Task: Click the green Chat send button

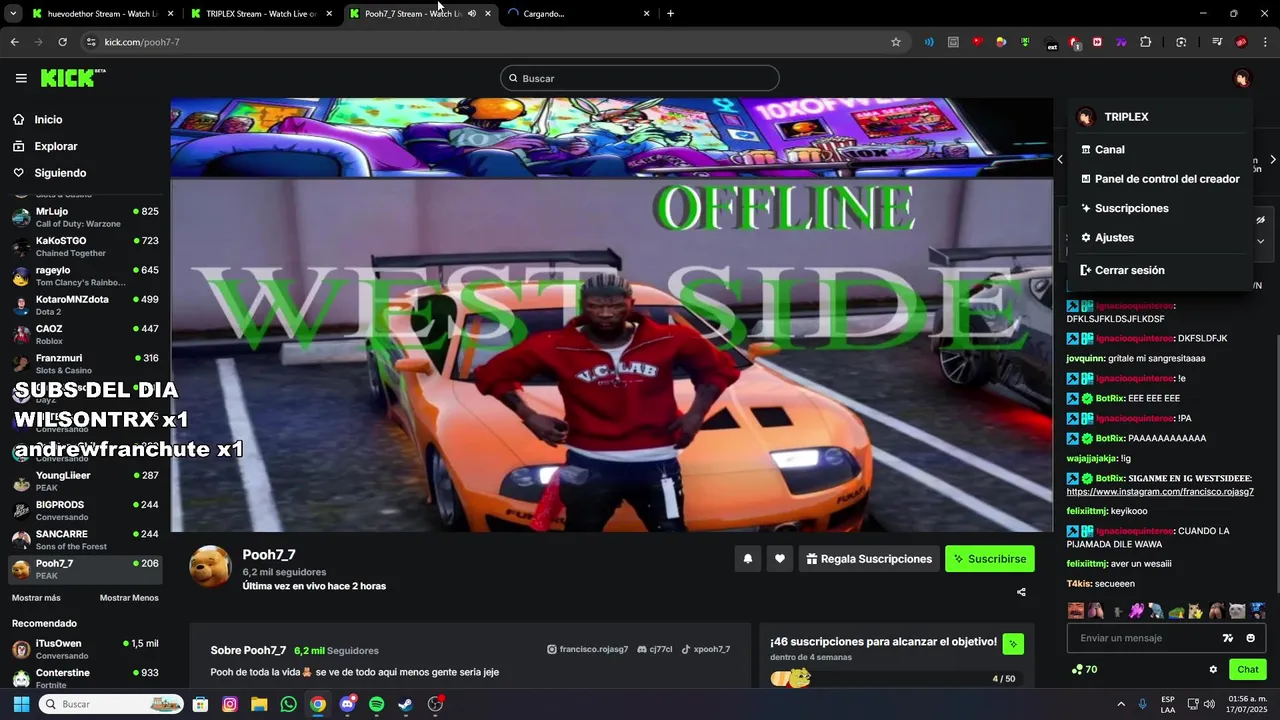Action: 1248,670
